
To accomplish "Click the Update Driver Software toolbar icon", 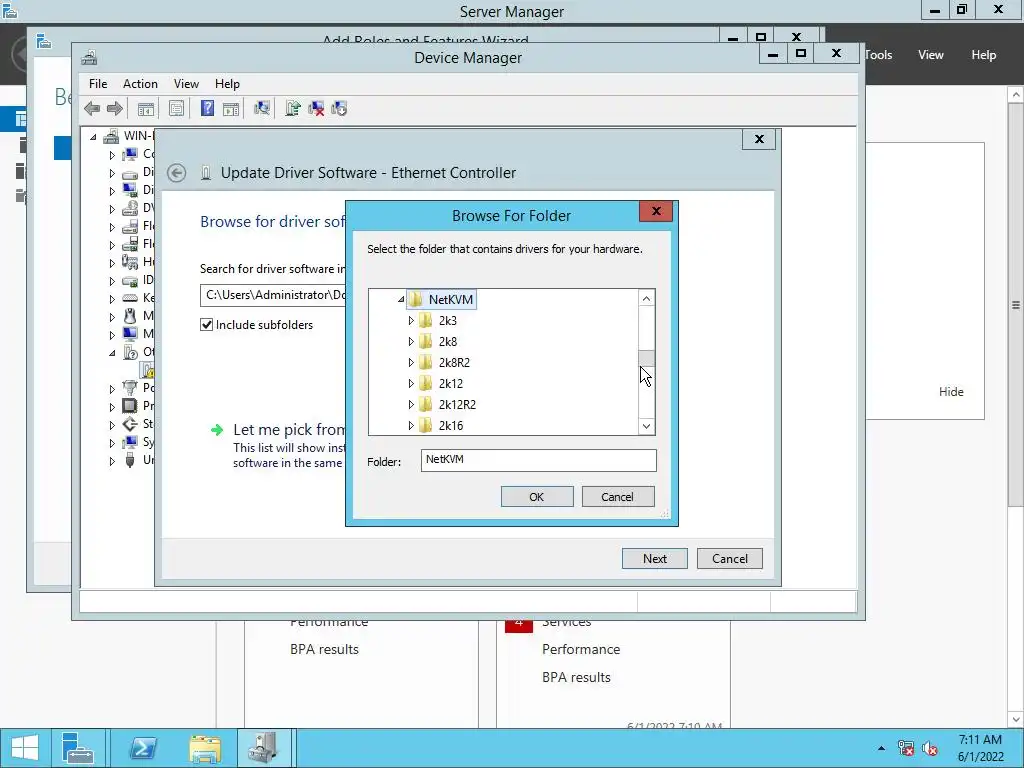I will pyautogui.click(x=293, y=108).
